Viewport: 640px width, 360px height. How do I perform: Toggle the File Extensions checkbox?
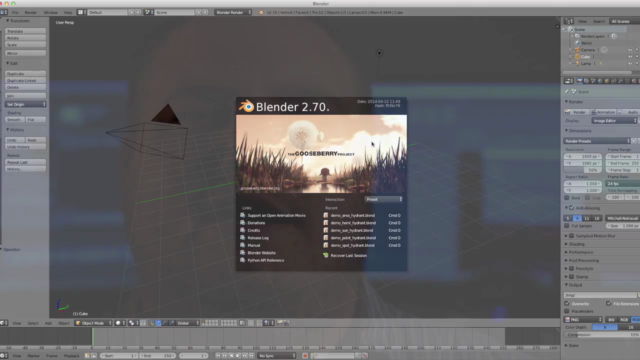[x=609, y=304]
